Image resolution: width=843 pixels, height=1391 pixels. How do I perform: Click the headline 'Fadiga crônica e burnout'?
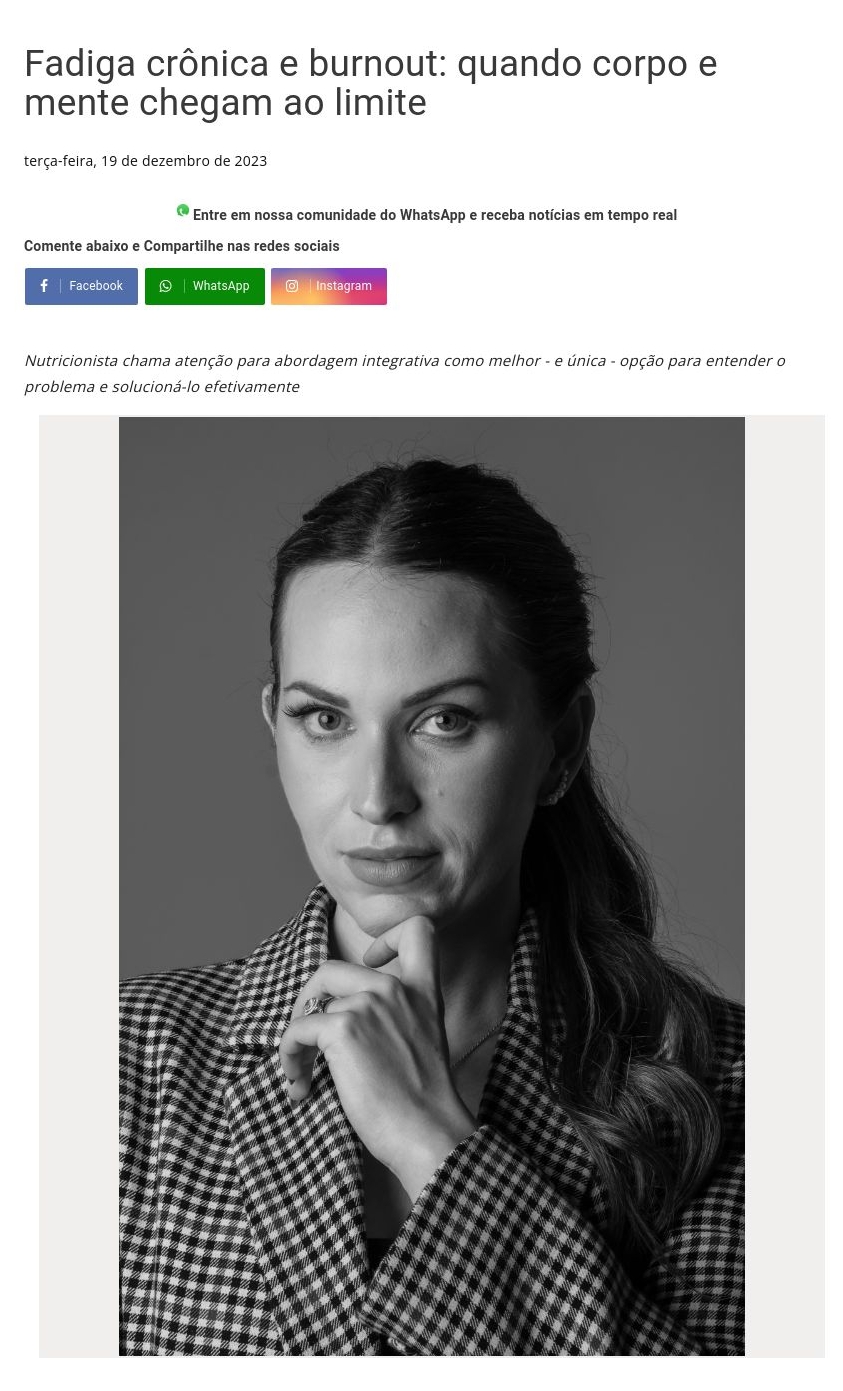235,63
